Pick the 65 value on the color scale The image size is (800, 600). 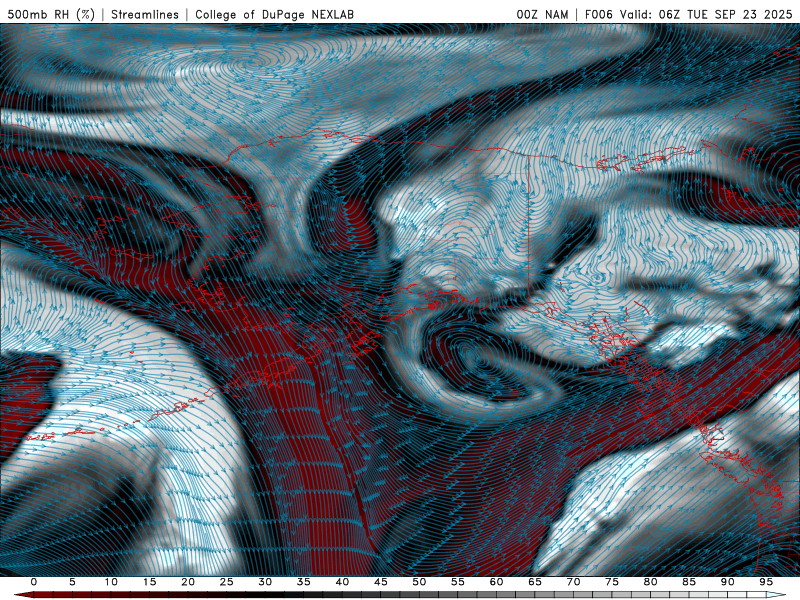tap(535, 582)
